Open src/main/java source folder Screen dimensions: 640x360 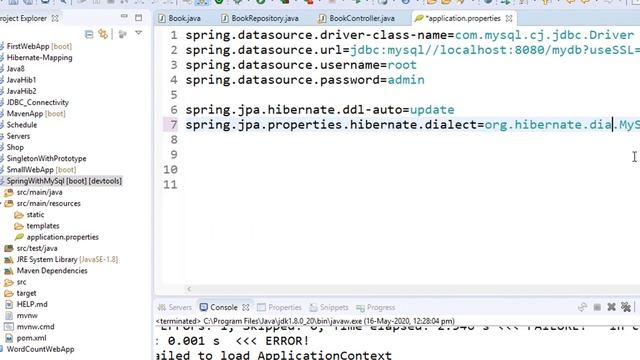tap(39, 192)
